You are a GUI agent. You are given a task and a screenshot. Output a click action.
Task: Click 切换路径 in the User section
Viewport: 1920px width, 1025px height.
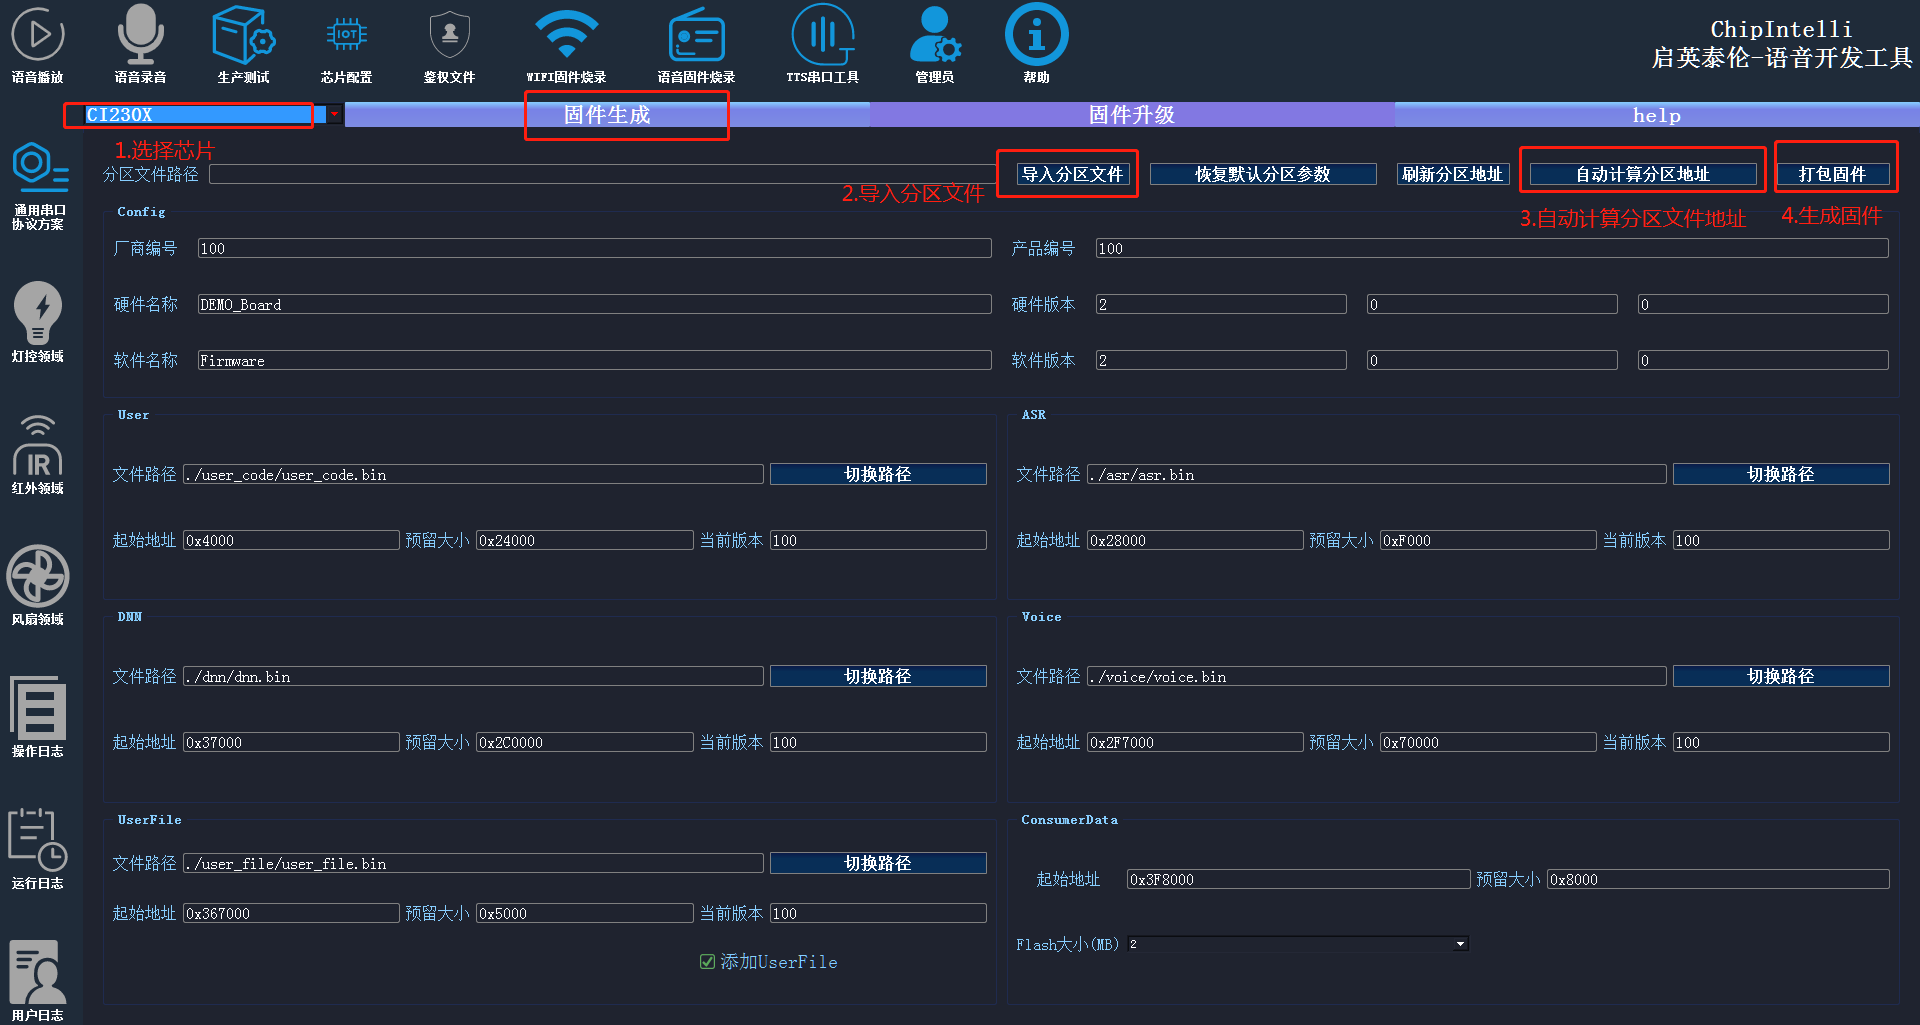click(878, 474)
